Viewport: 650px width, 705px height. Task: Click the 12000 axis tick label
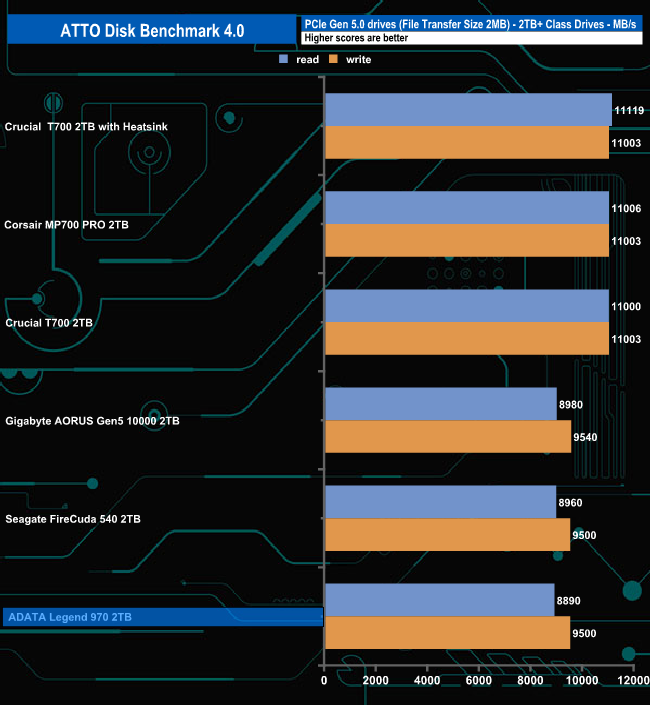coord(633,680)
